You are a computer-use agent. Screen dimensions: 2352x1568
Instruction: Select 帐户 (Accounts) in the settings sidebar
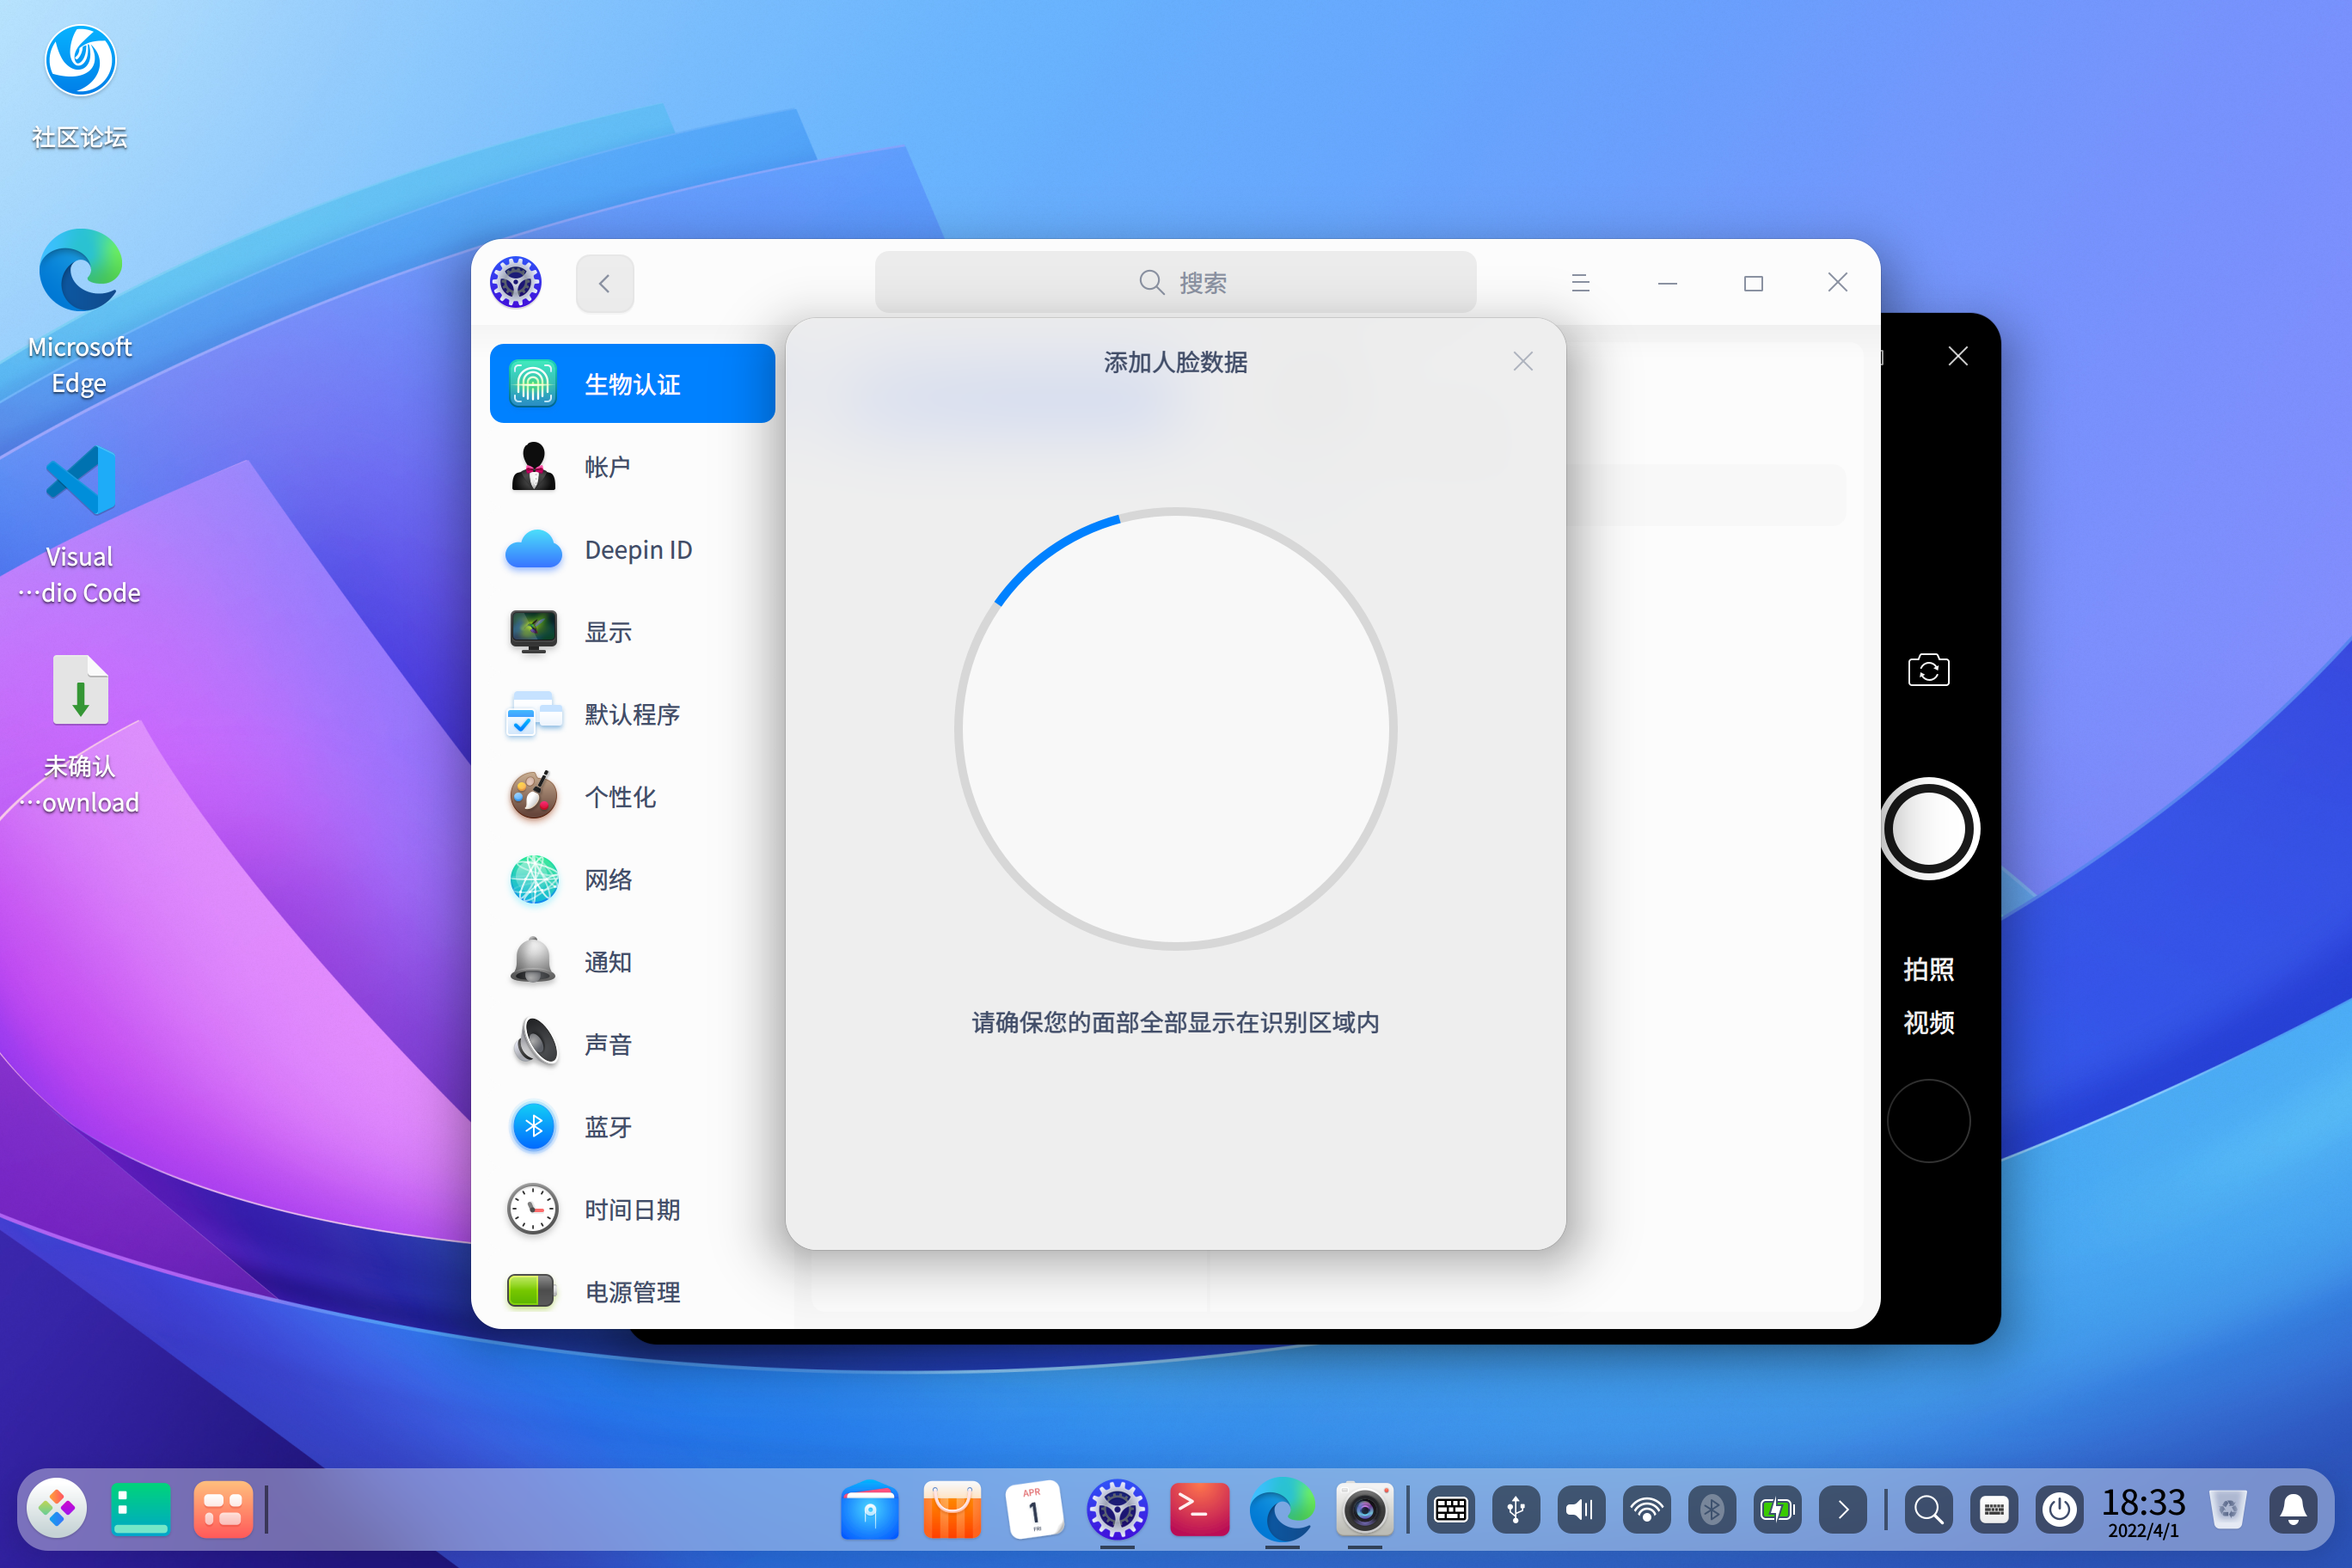(x=607, y=466)
